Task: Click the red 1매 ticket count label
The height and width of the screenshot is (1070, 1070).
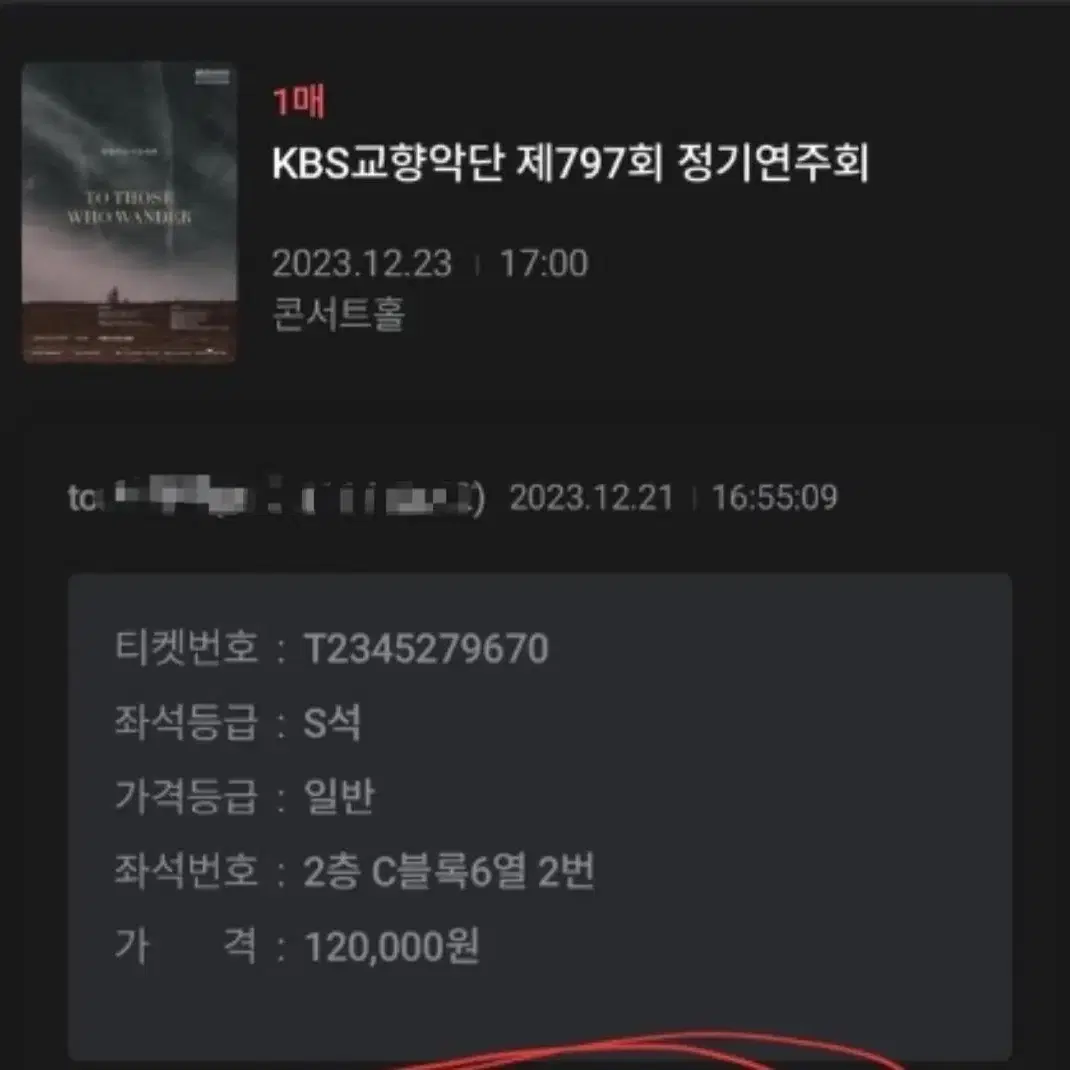Action: [299, 102]
